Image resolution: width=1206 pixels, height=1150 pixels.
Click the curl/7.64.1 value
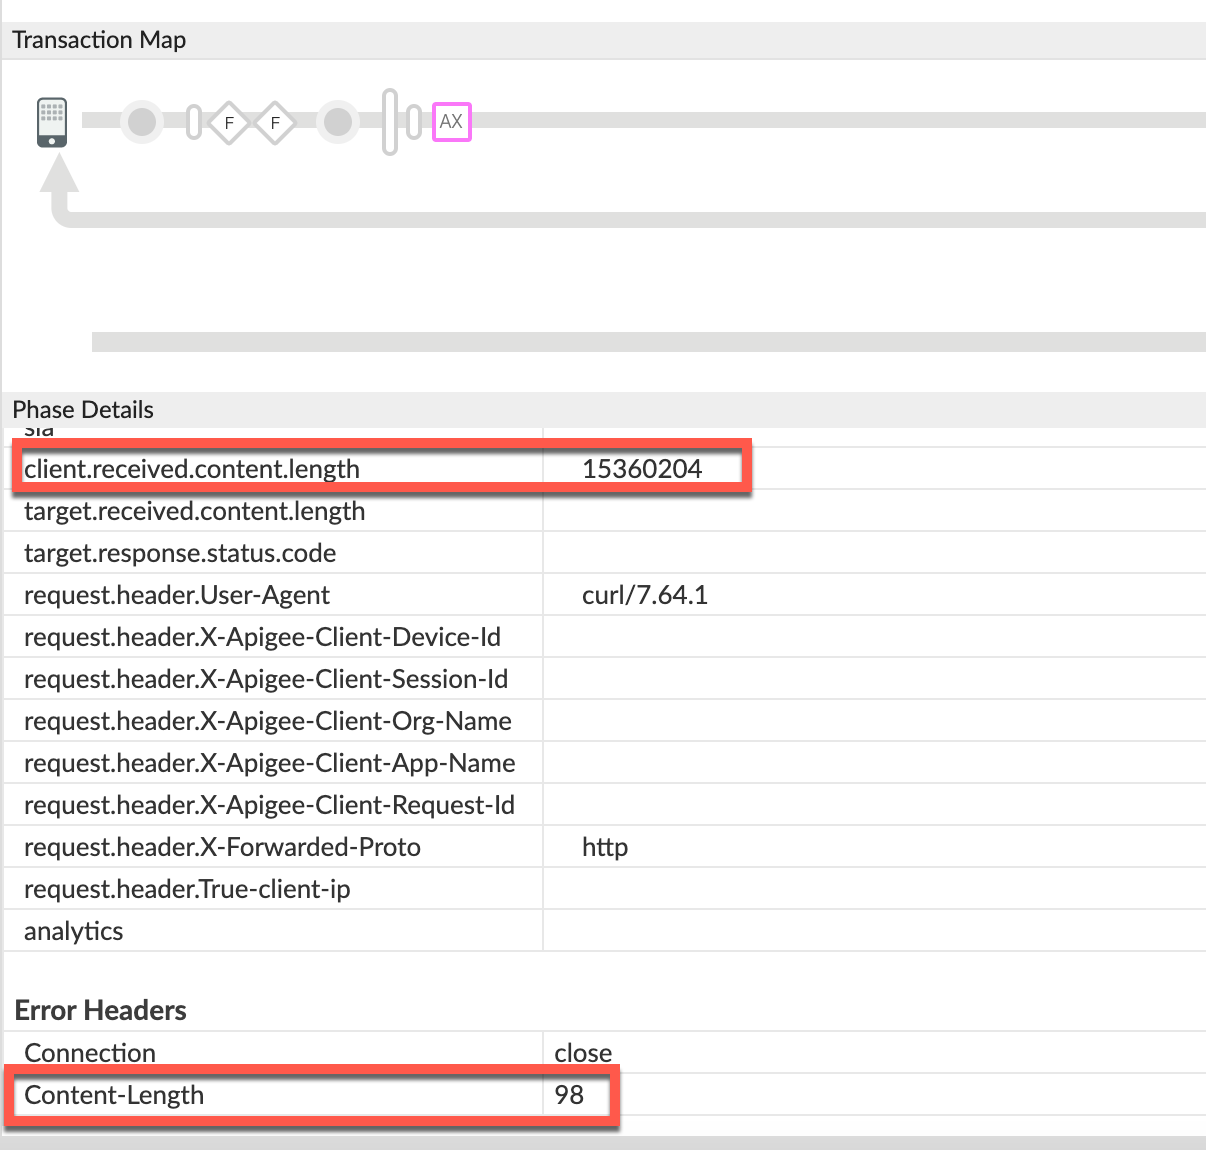[x=644, y=595]
